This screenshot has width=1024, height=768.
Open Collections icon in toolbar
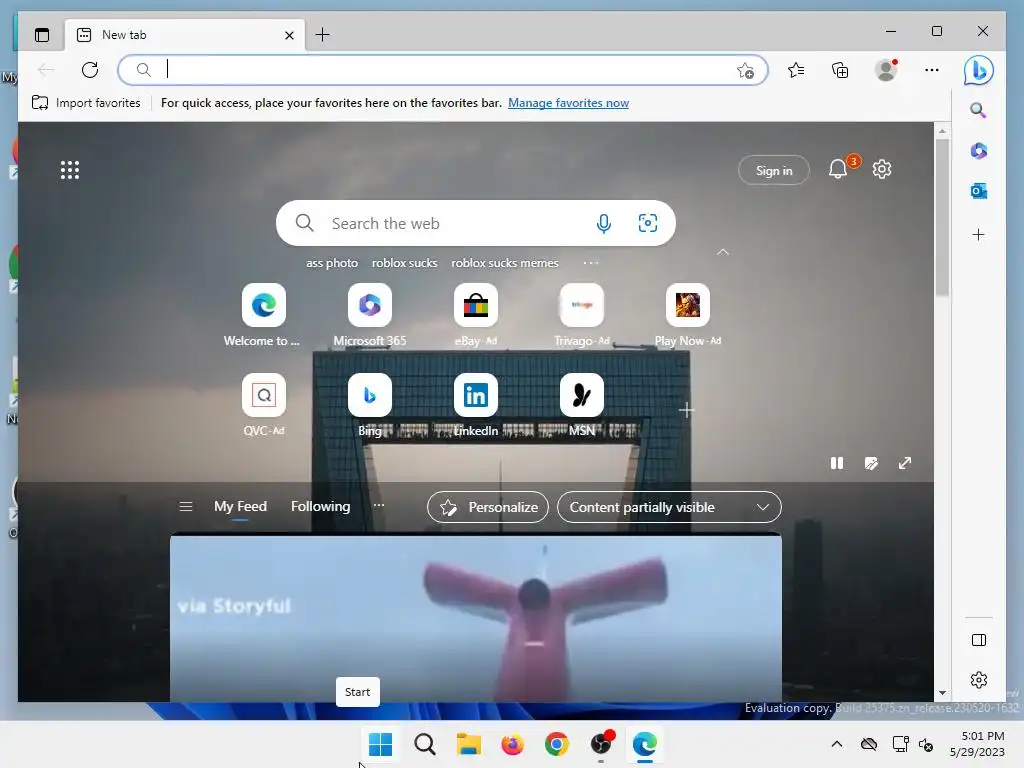coord(840,70)
